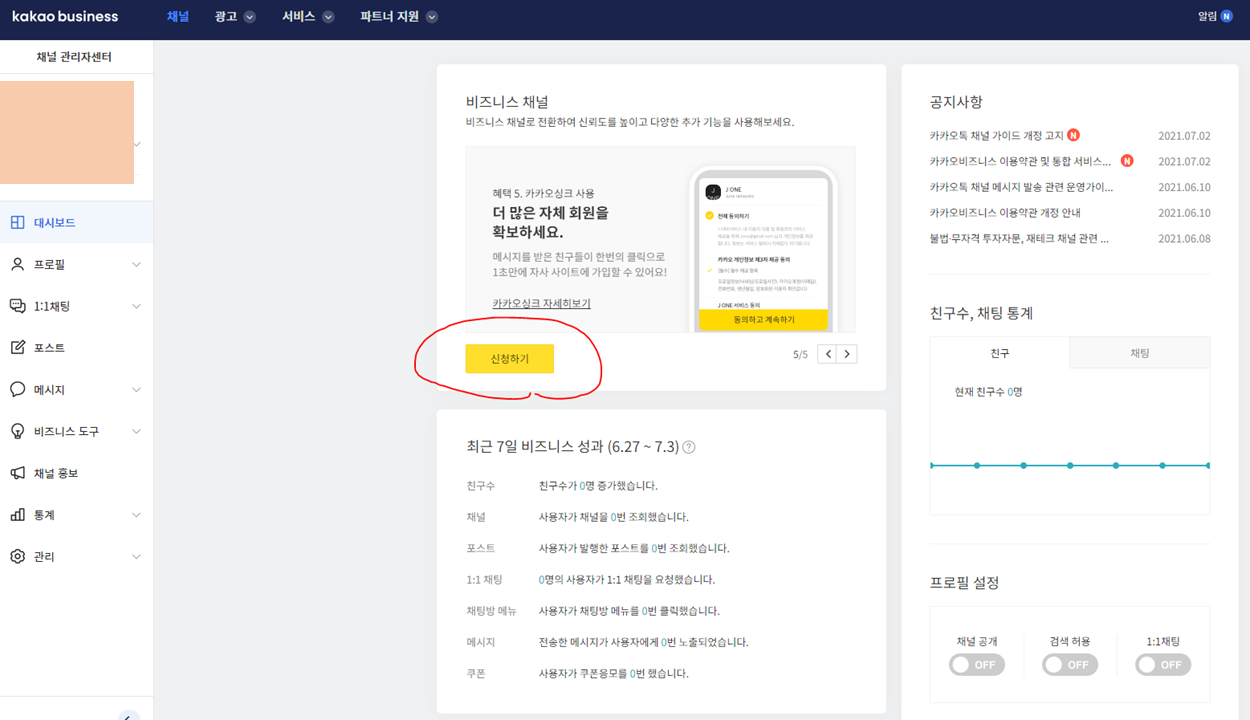Open the 채널 홍보 sidebar item
1250x720 pixels.
pos(76,473)
